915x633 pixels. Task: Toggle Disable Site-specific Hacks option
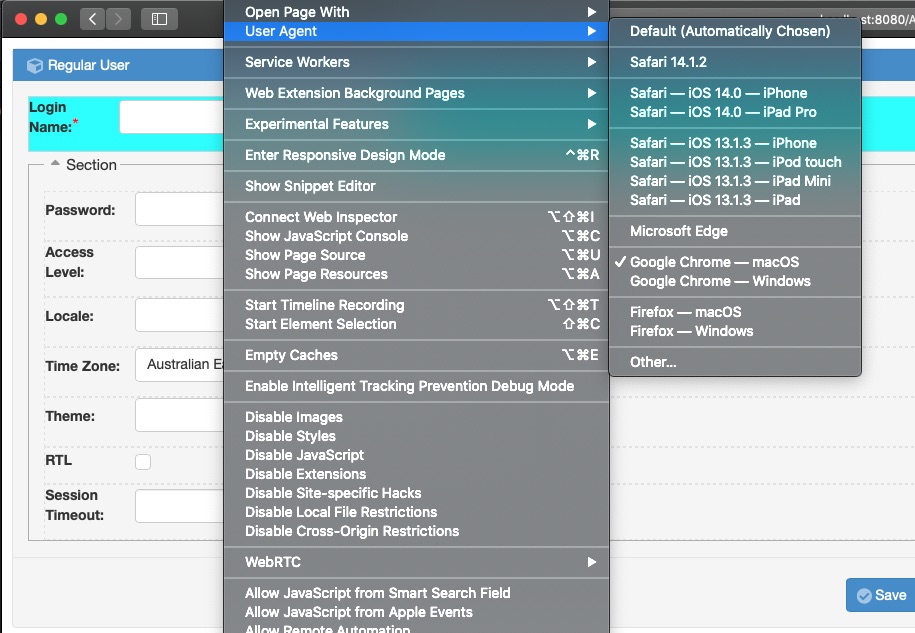coord(417,493)
